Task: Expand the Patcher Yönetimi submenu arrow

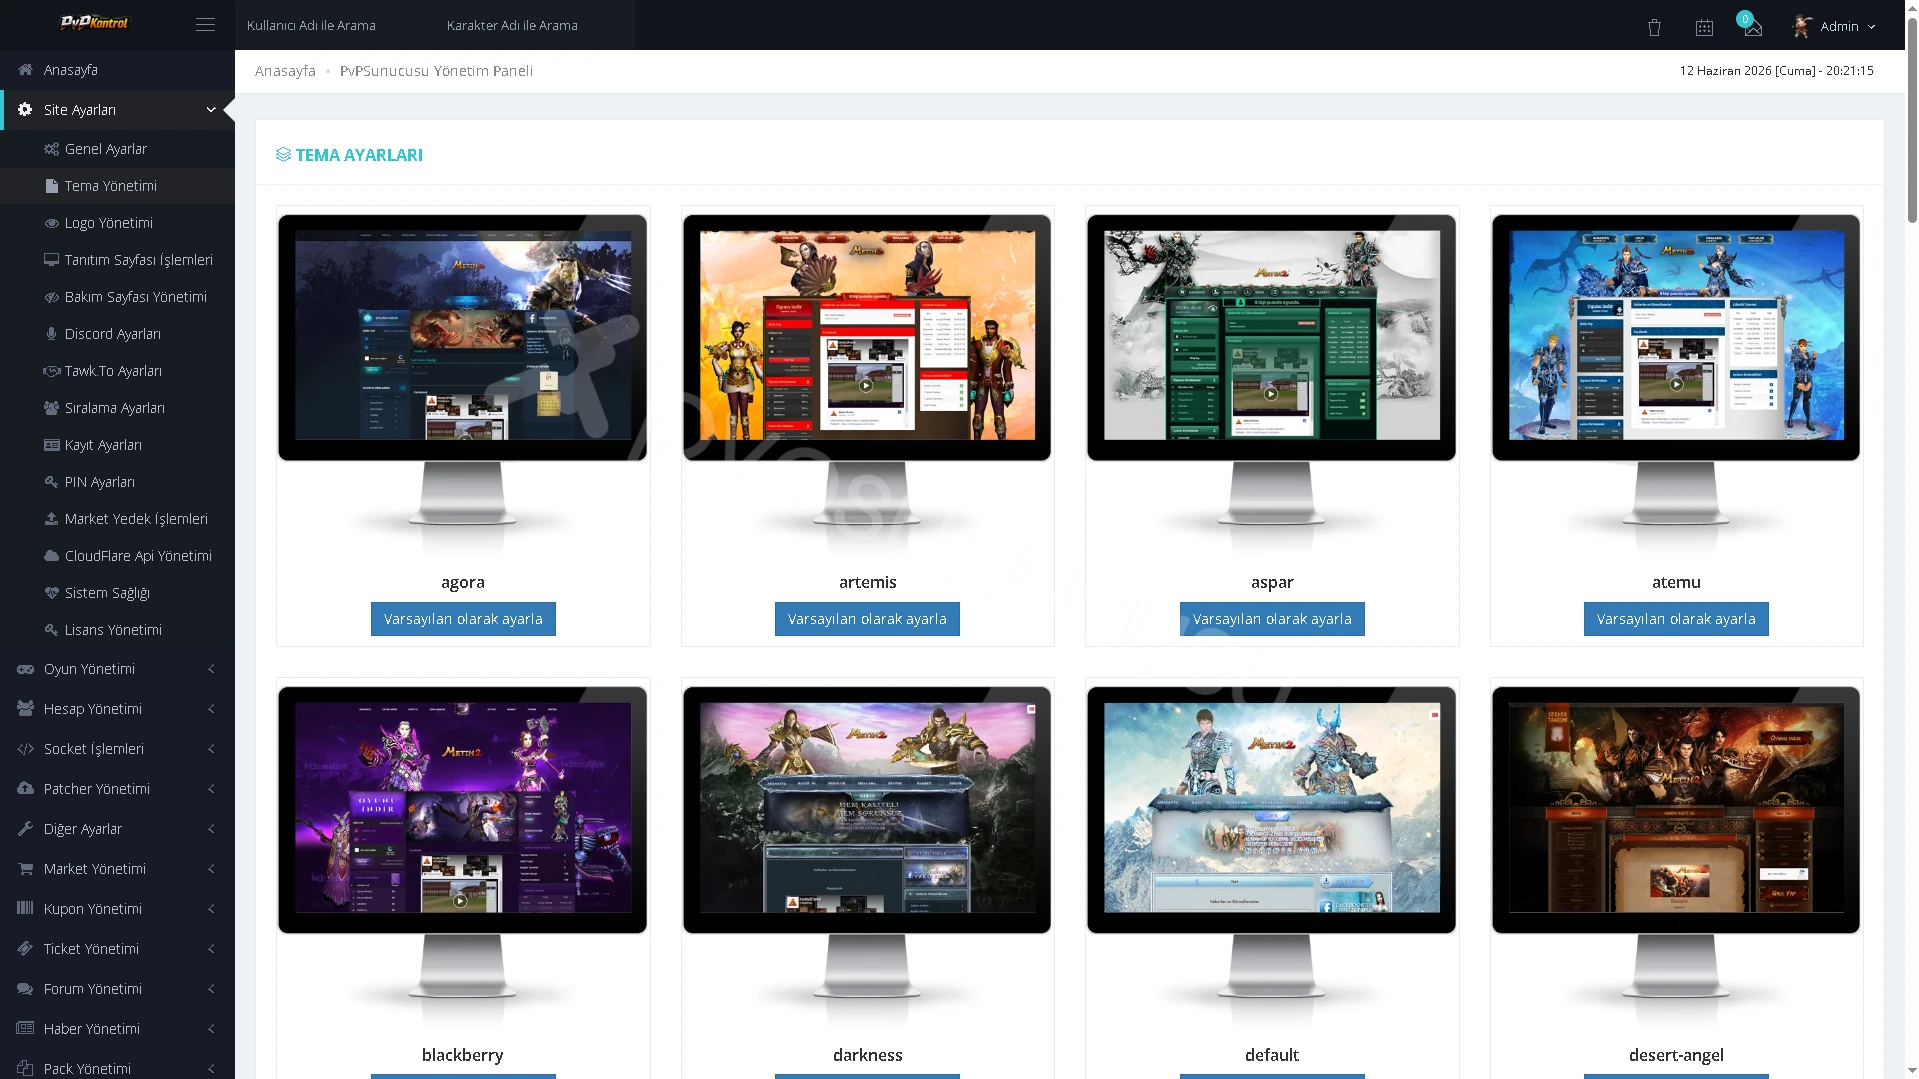Action: [x=211, y=789]
